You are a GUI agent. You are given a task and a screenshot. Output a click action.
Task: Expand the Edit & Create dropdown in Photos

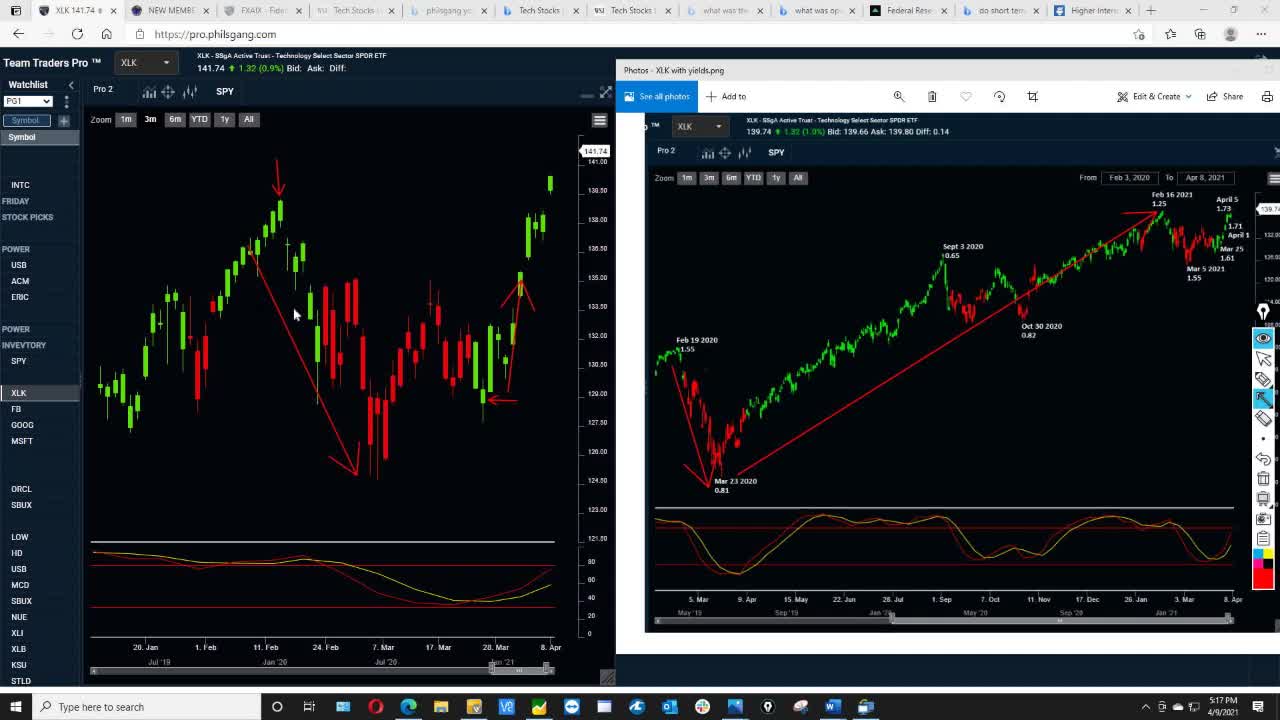1154,96
